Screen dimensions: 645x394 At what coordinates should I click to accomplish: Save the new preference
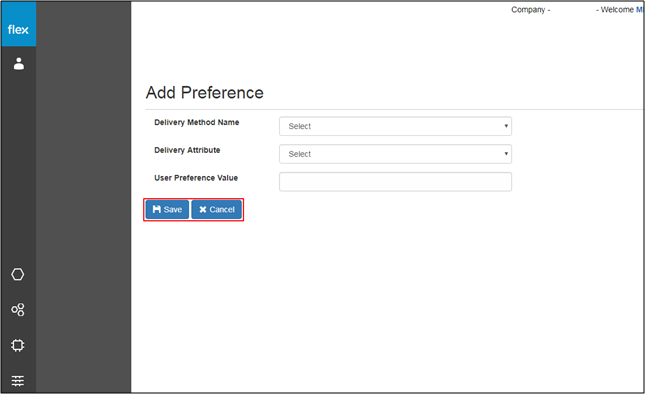(x=167, y=210)
